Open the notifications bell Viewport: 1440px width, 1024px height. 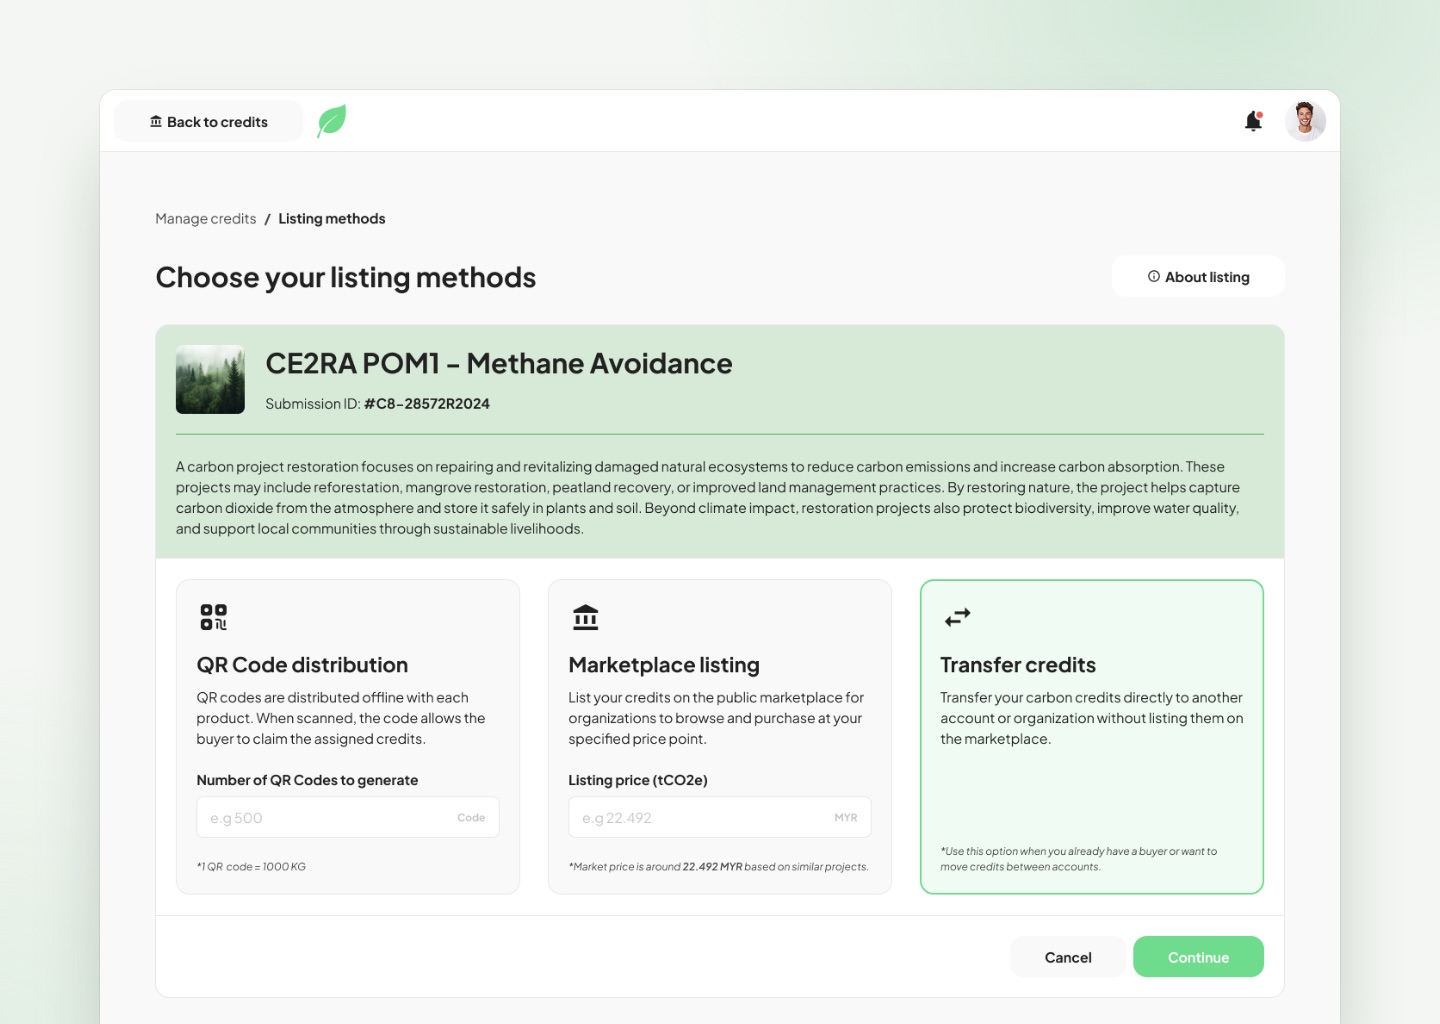pyautogui.click(x=1253, y=121)
